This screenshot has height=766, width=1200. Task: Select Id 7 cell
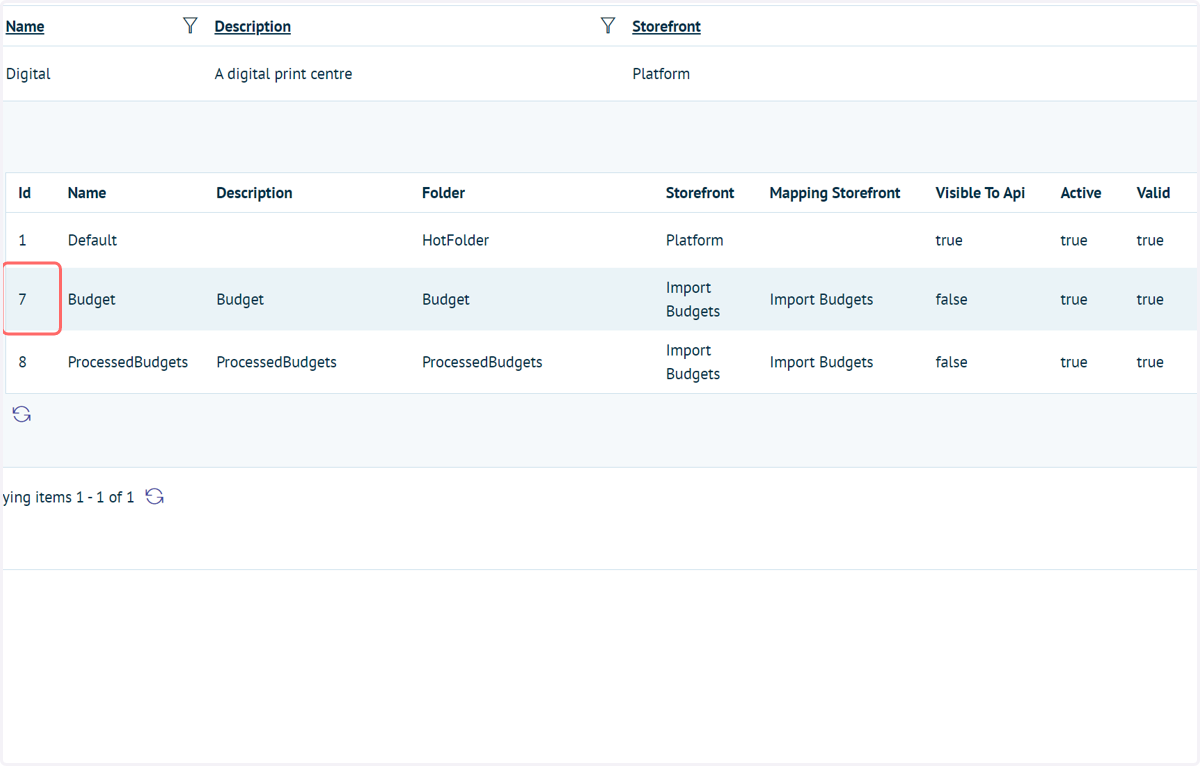pyautogui.click(x=22, y=299)
